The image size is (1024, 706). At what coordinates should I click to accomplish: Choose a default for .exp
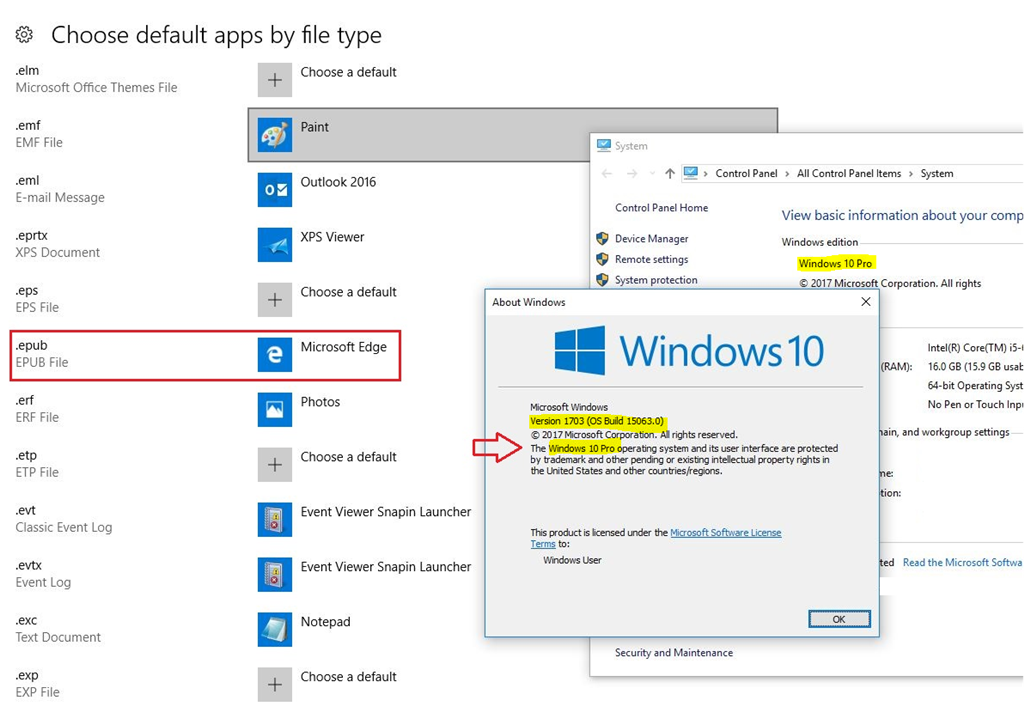click(x=348, y=677)
